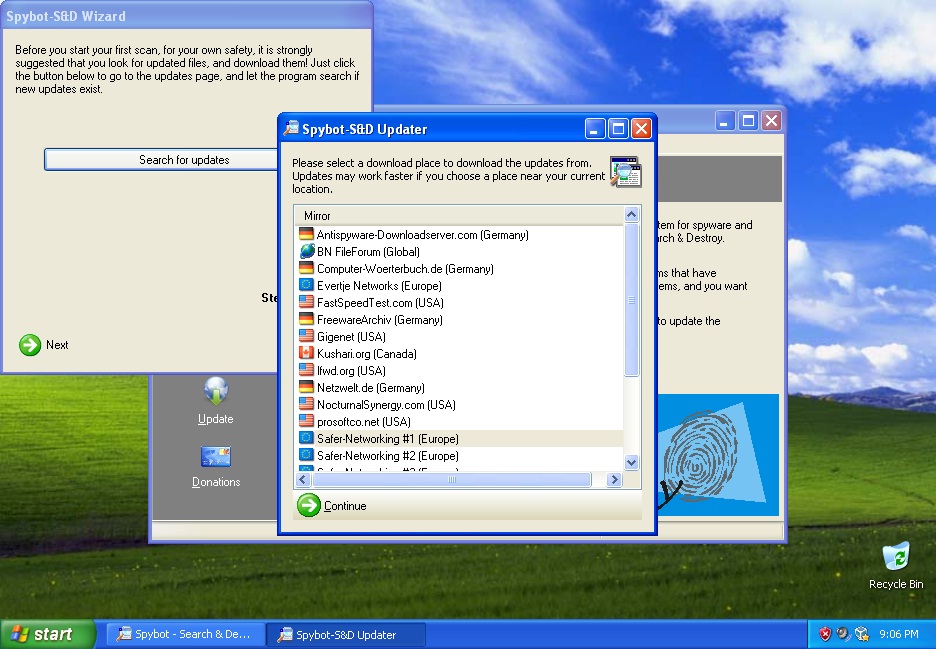Close the Spybot main window behind the Updater
Screen dimensions: 936x649
pyautogui.click(x=771, y=121)
